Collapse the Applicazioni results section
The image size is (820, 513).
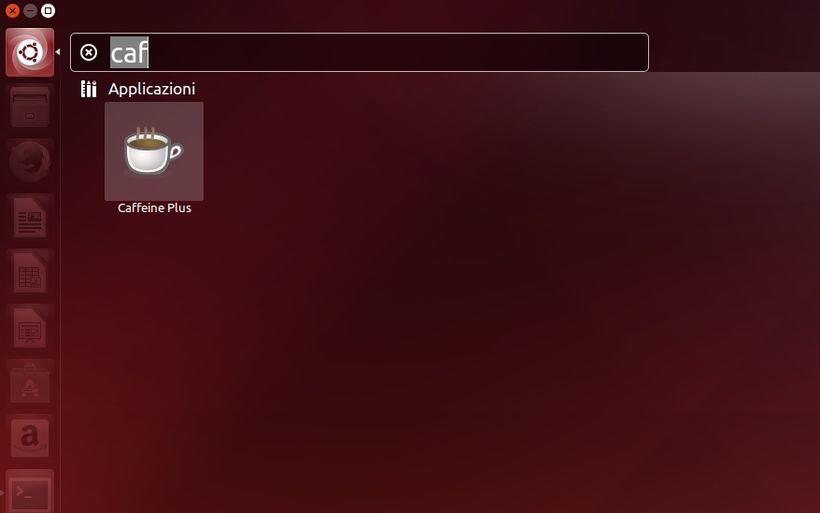click(x=152, y=89)
